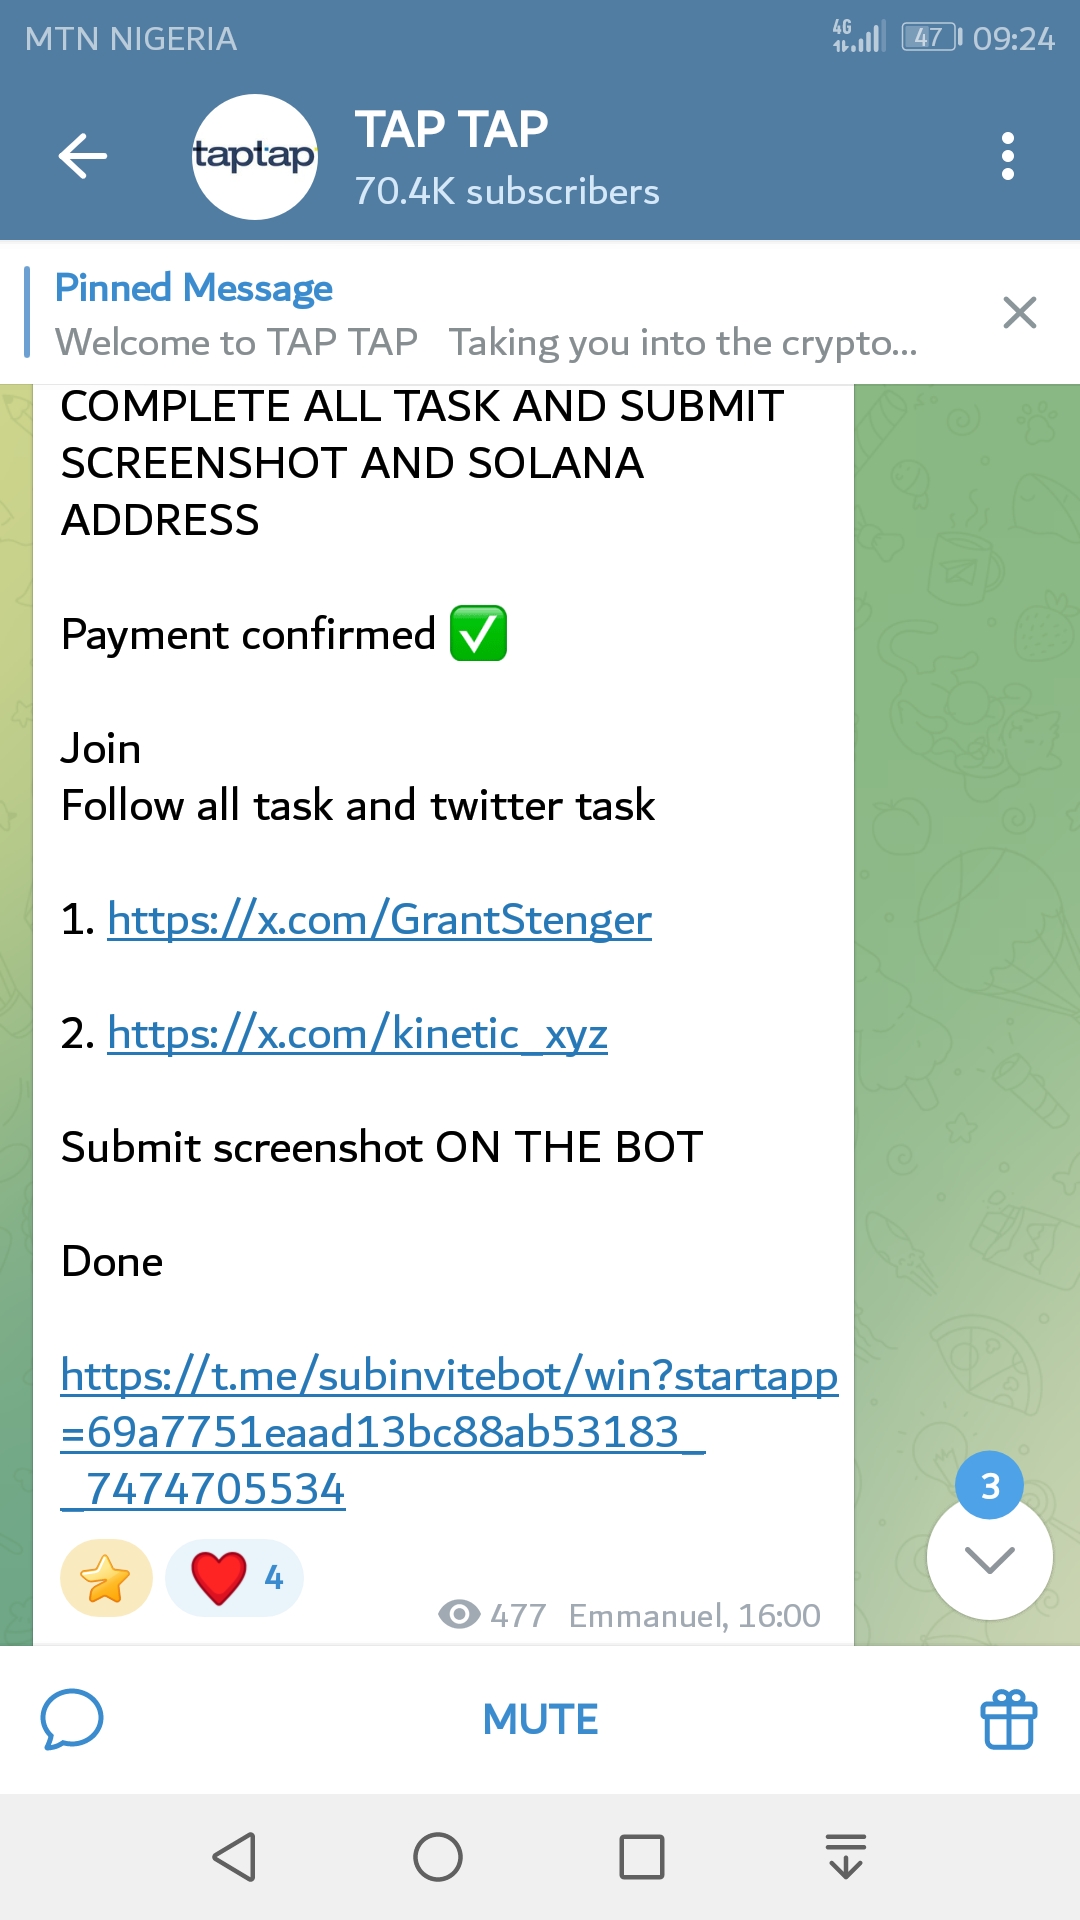
Task: Open the subinvitebot t.me link
Action: (x=448, y=1431)
